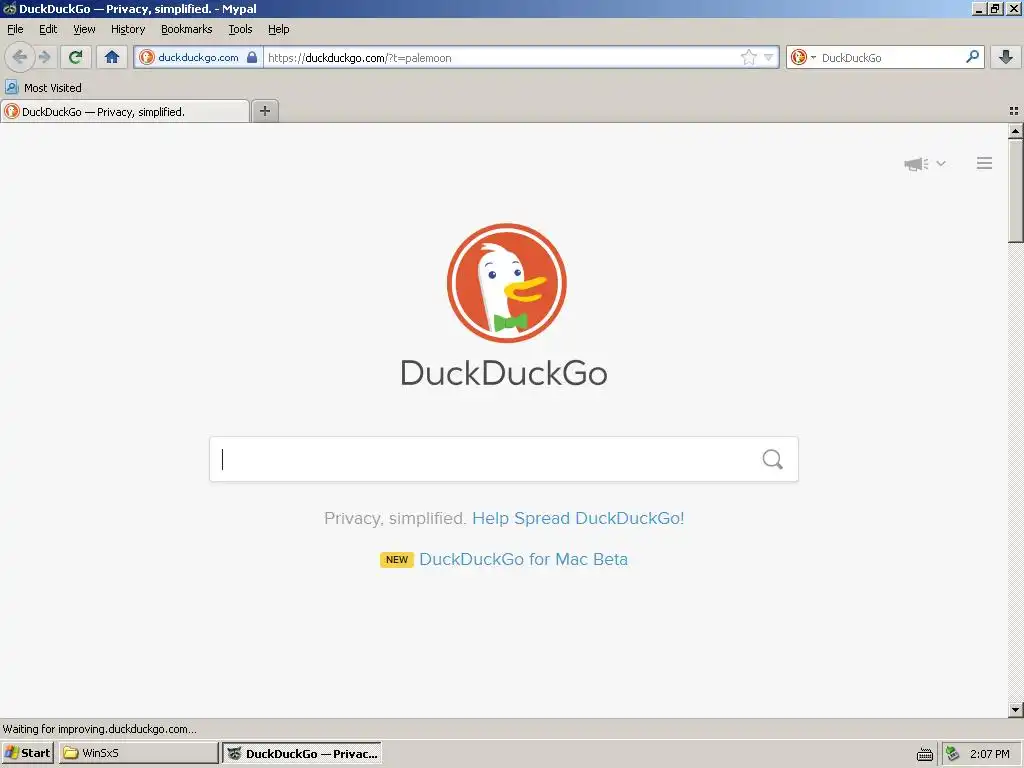The width and height of the screenshot is (1024, 768).
Task: Expand the chevron beside the megaphone
Action: click(941, 163)
